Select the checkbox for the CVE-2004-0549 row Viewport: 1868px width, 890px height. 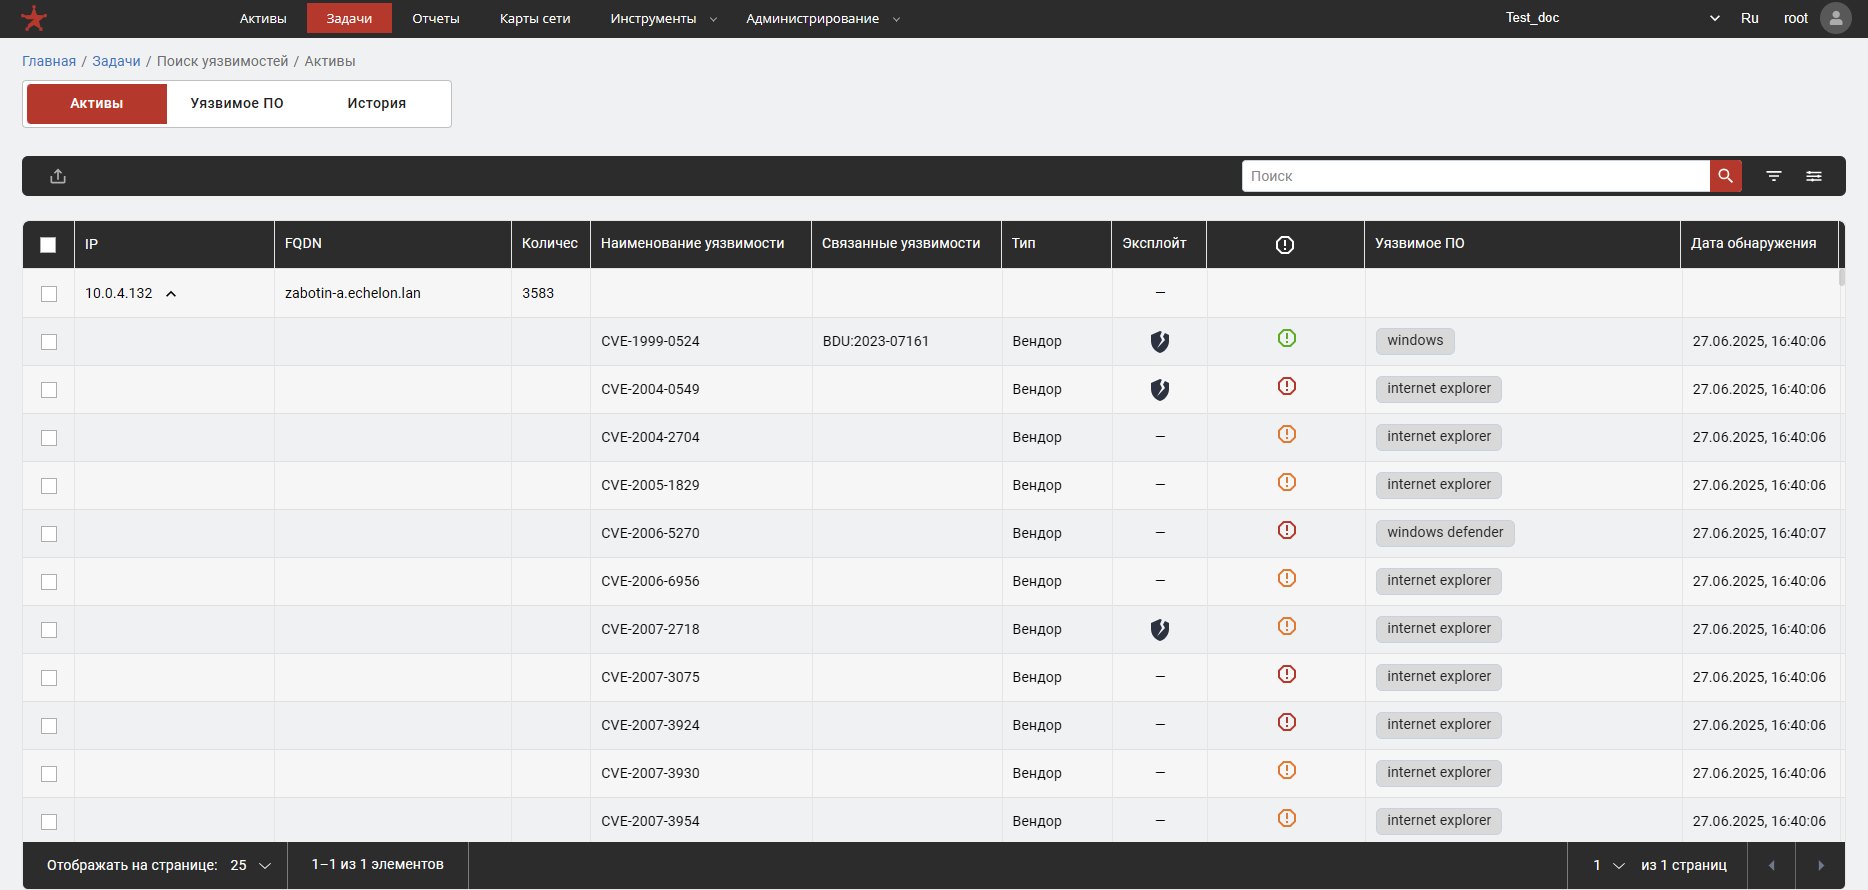click(x=49, y=390)
